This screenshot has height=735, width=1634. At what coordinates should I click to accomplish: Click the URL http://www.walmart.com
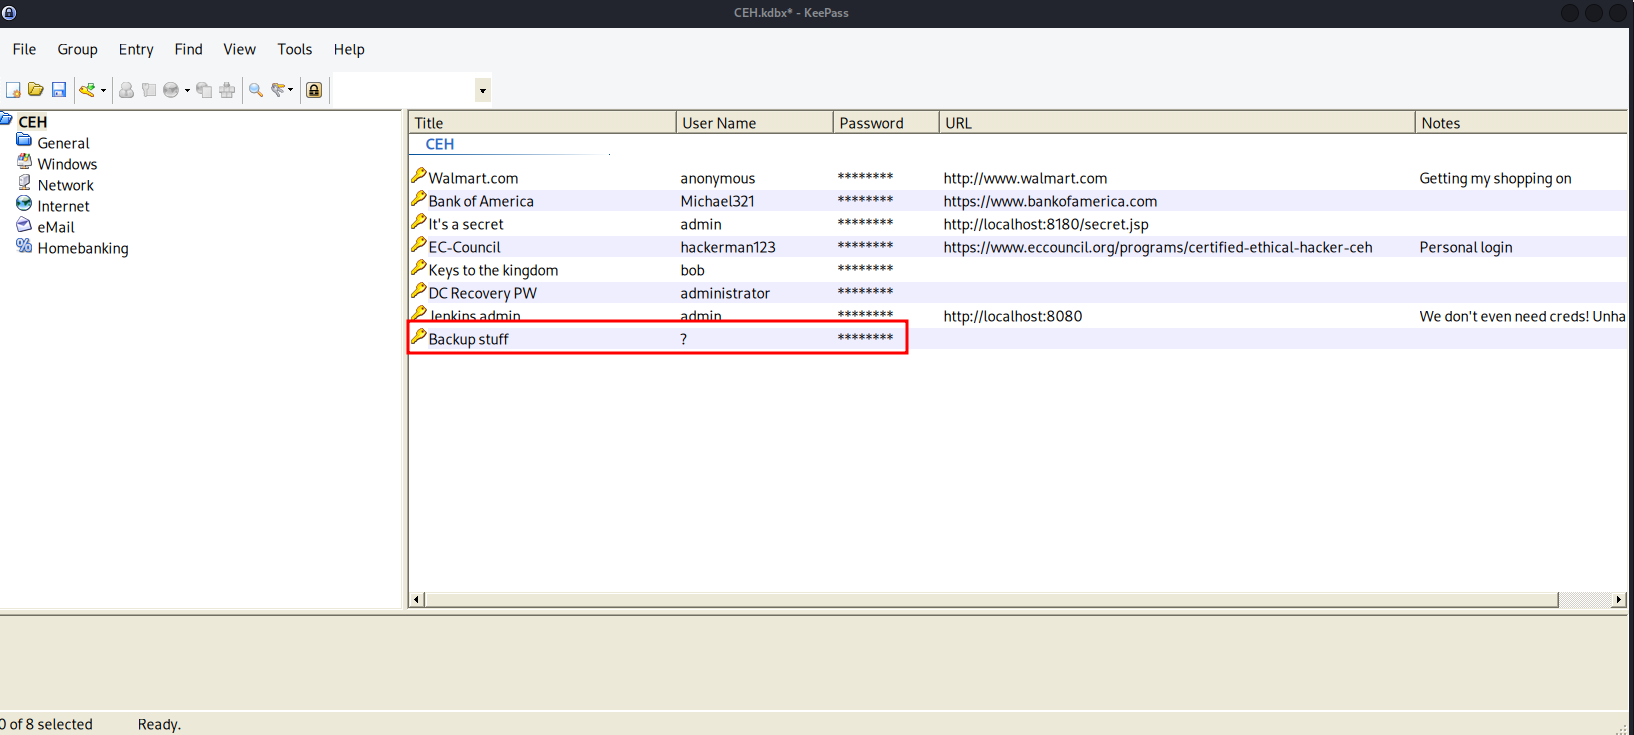coord(1025,178)
